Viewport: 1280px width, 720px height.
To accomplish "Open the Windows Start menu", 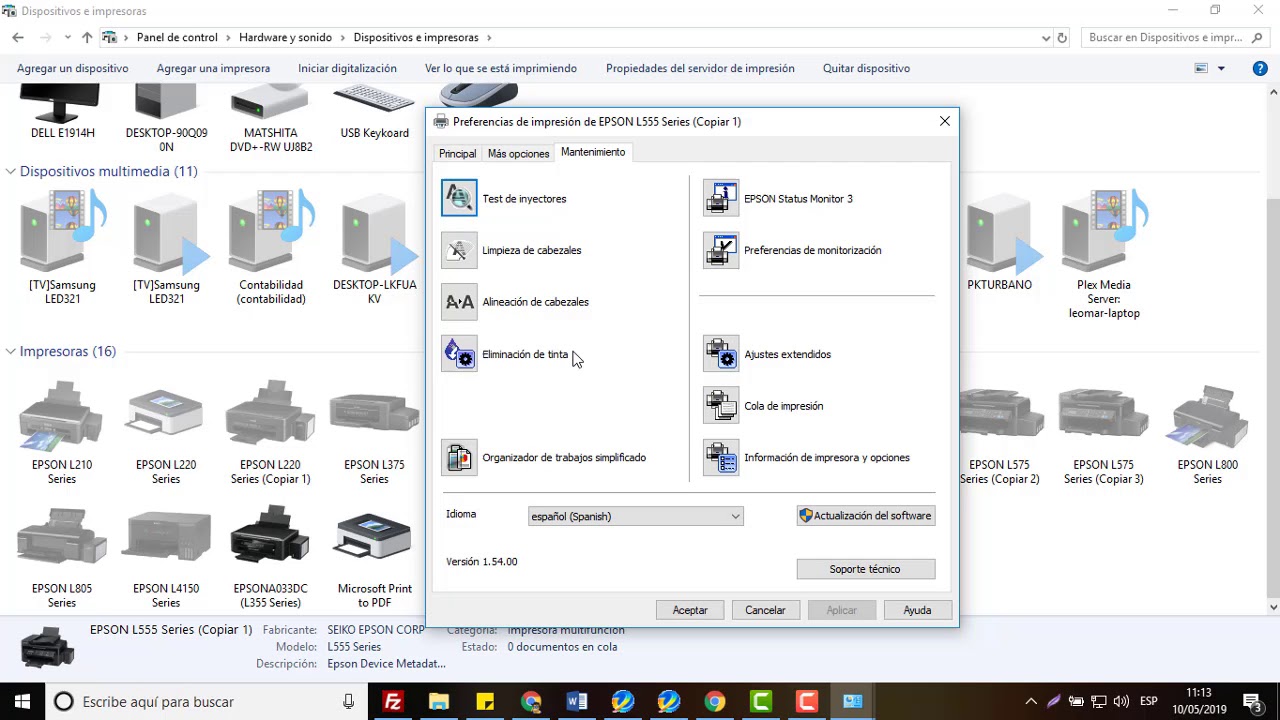I will [x=22, y=701].
